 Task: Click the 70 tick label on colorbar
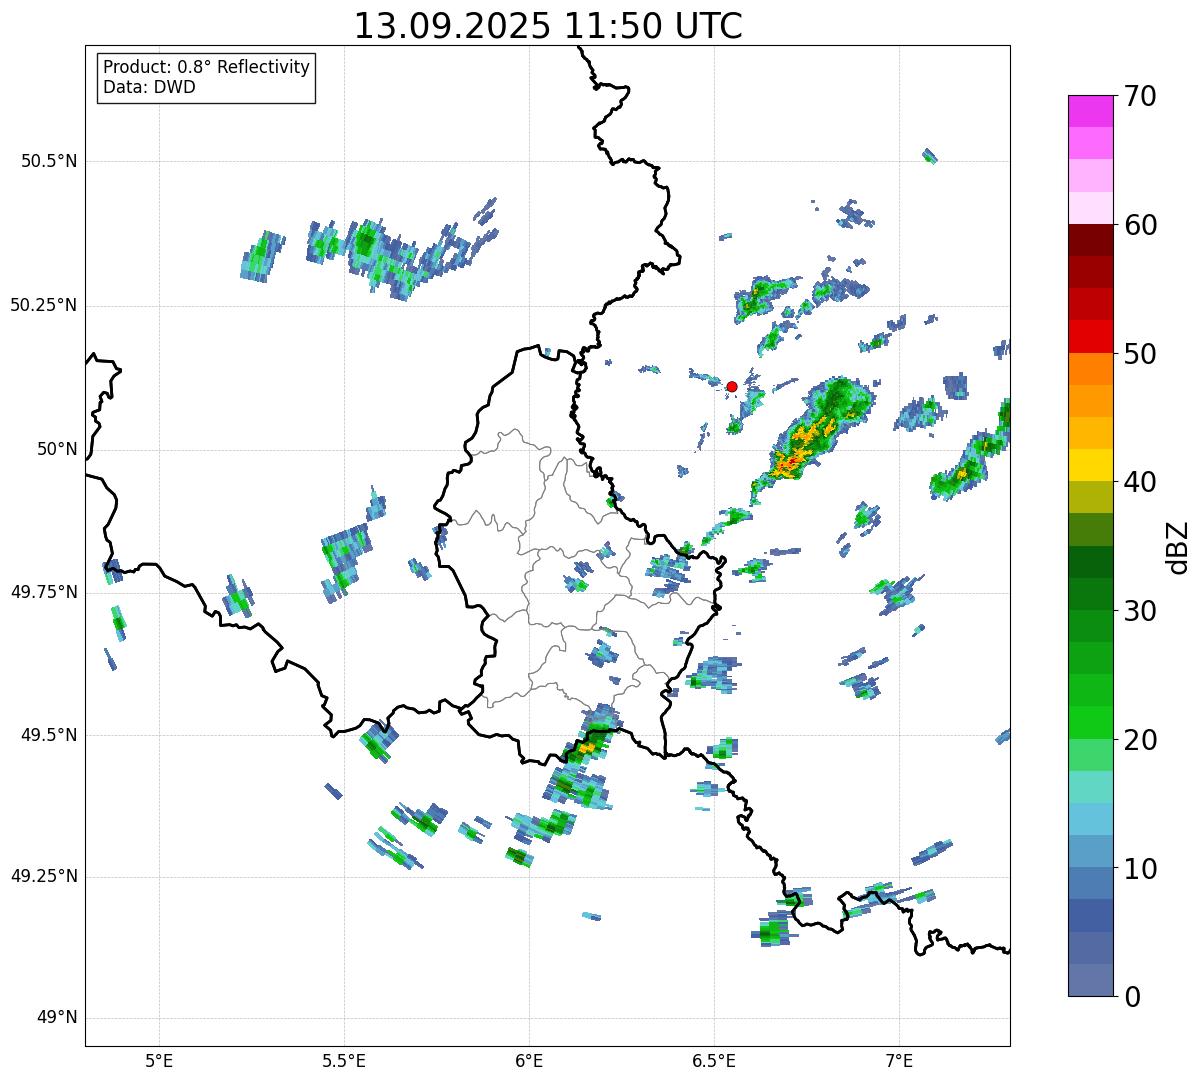(1141, 96)
